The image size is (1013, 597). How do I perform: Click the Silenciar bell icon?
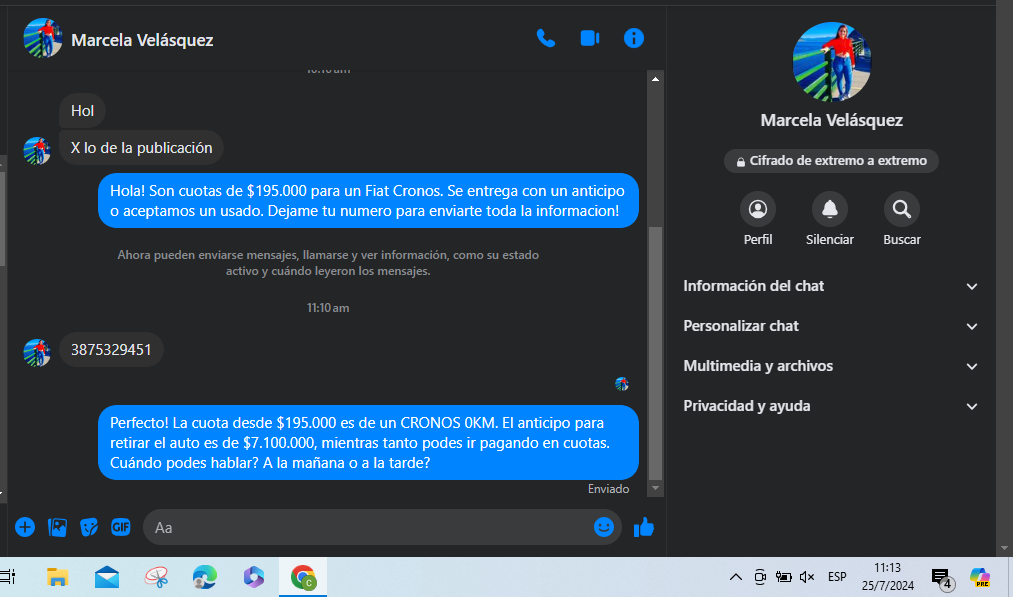click(830, 209)
